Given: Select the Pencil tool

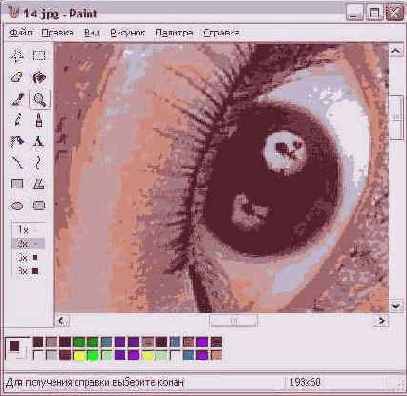Looking at the screenshot, I should (17, 120).
